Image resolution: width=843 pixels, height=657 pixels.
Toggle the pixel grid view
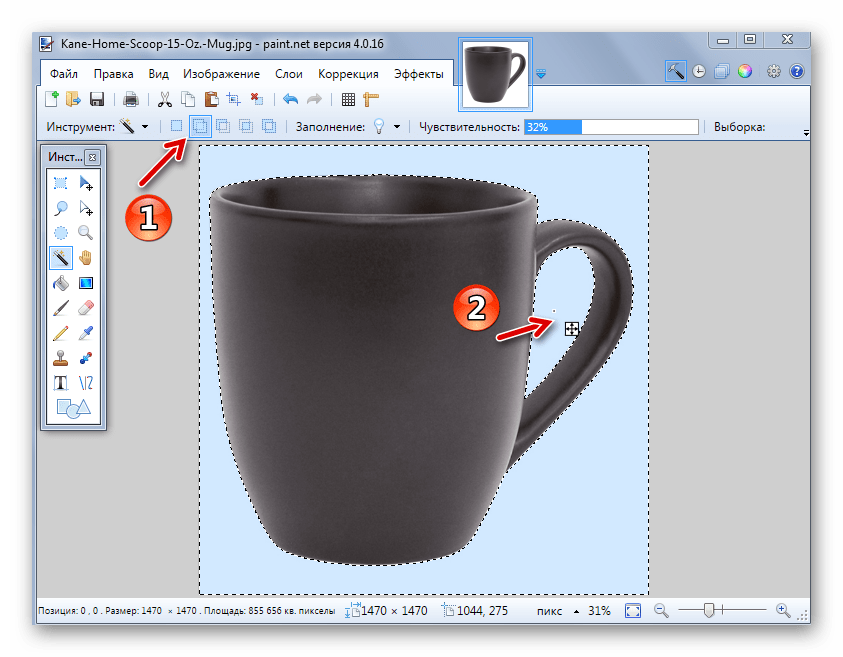tap(348, 99)
